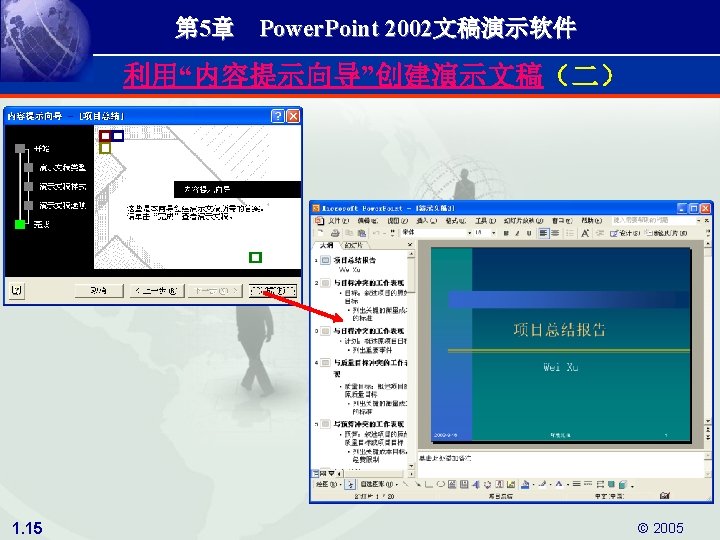Open the 窗口 (Window) menu
Screen dimensions: 720x540
click(562, 221)
